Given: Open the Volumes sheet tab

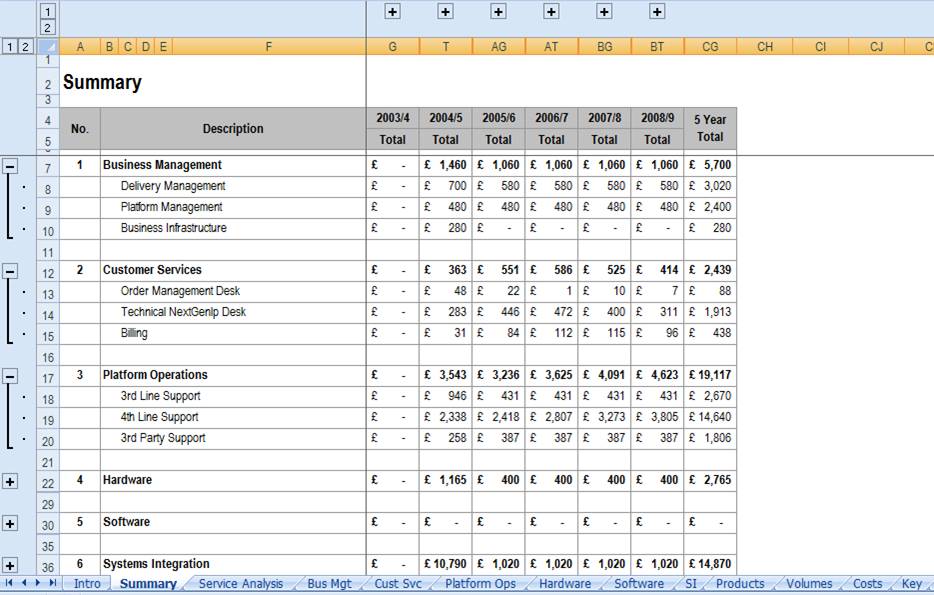Looking at the screenshot, I should coord(808,584).
